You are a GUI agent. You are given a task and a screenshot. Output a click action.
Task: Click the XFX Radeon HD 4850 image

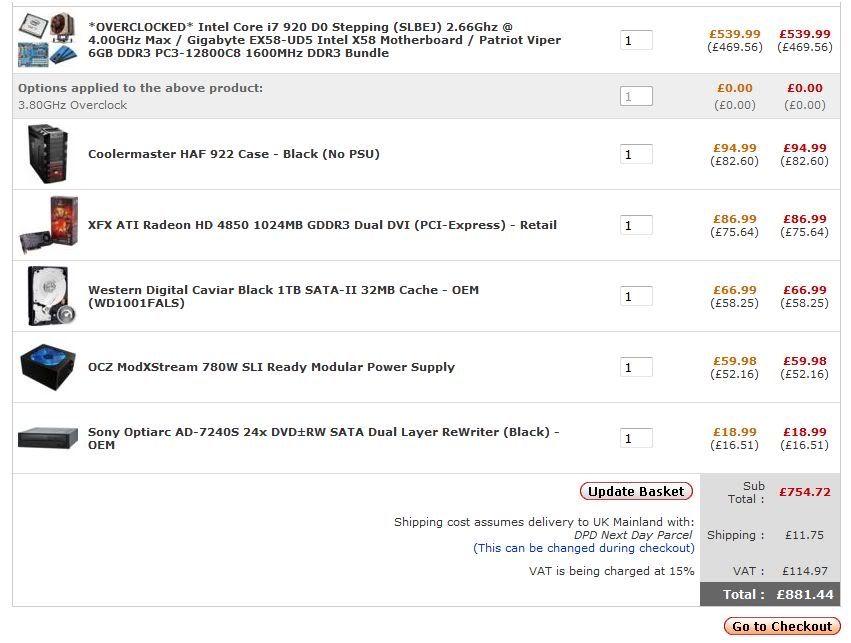[x=47, y=225]
